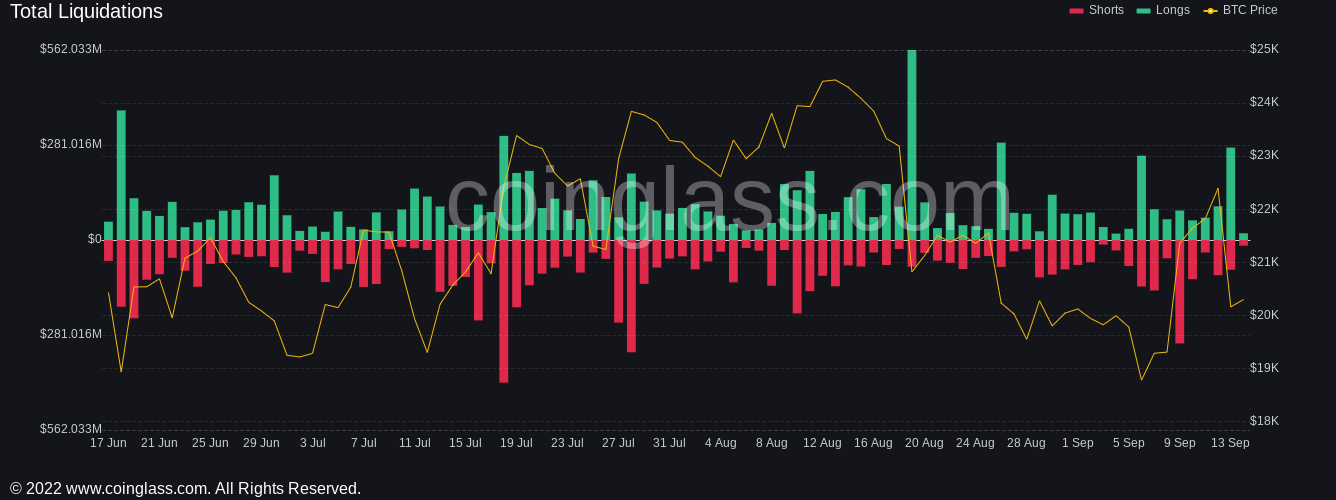Click the 1 Sep date axis label
This screenshot has height=500, width=1336.
point(1077,443)
